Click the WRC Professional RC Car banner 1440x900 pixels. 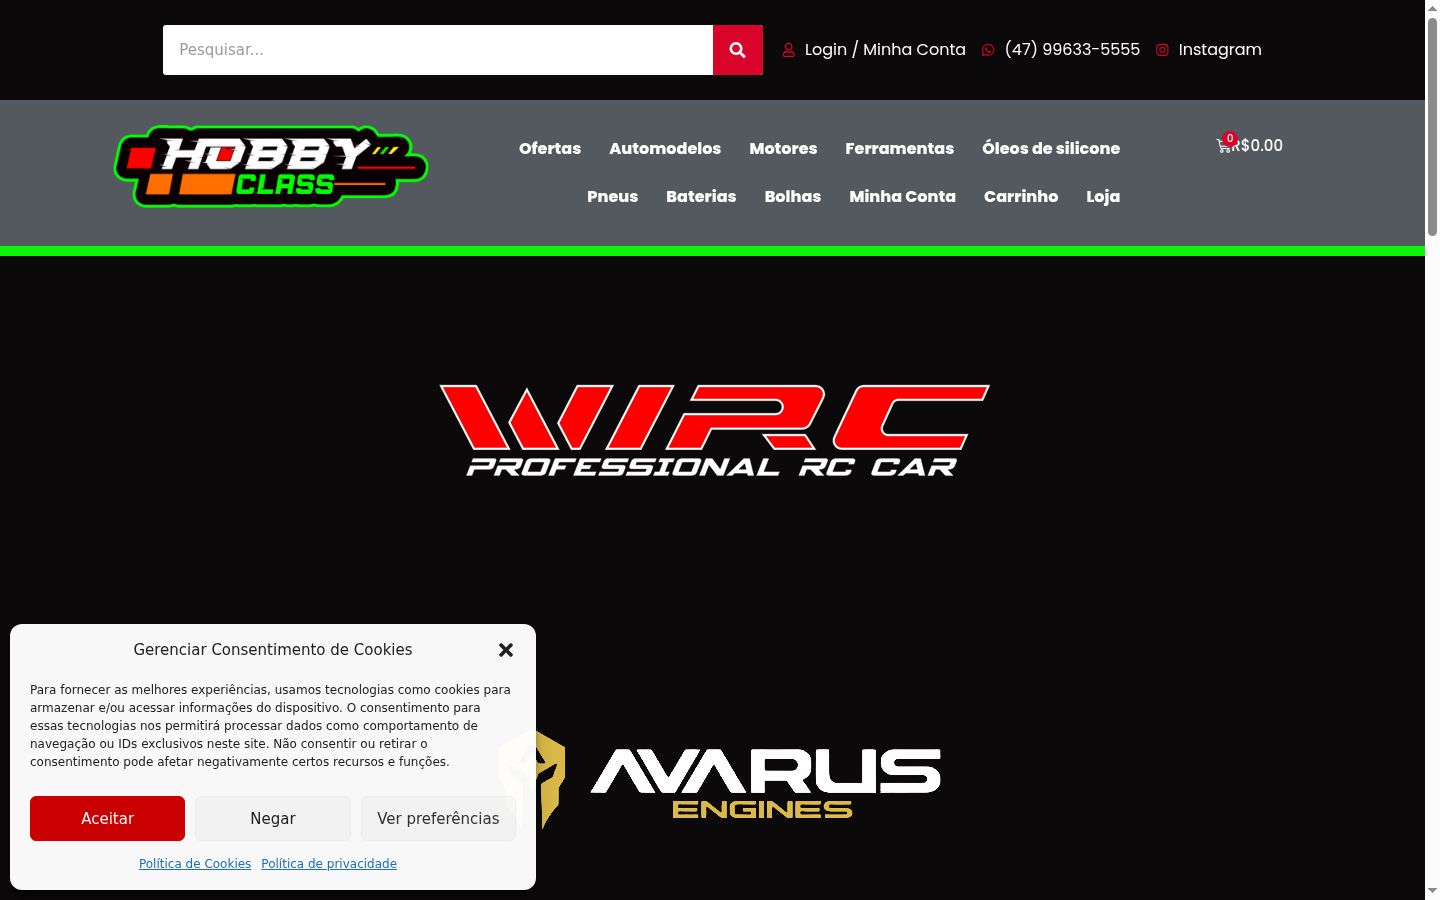pos(714,430)
